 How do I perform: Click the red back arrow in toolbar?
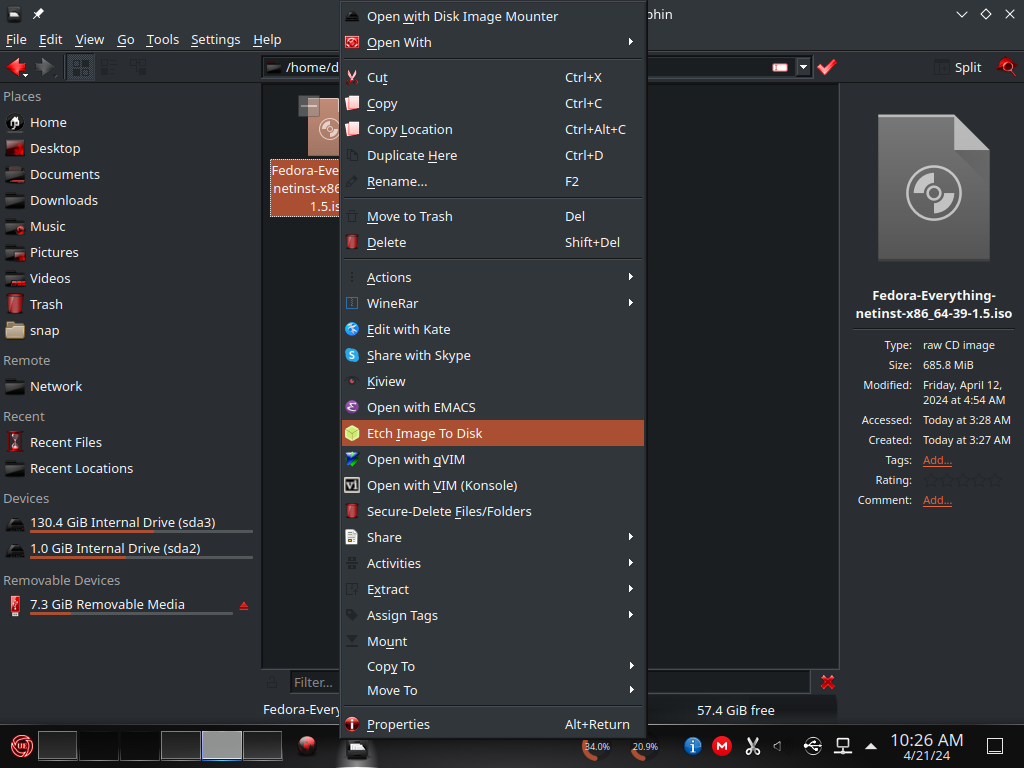(16, 67)
